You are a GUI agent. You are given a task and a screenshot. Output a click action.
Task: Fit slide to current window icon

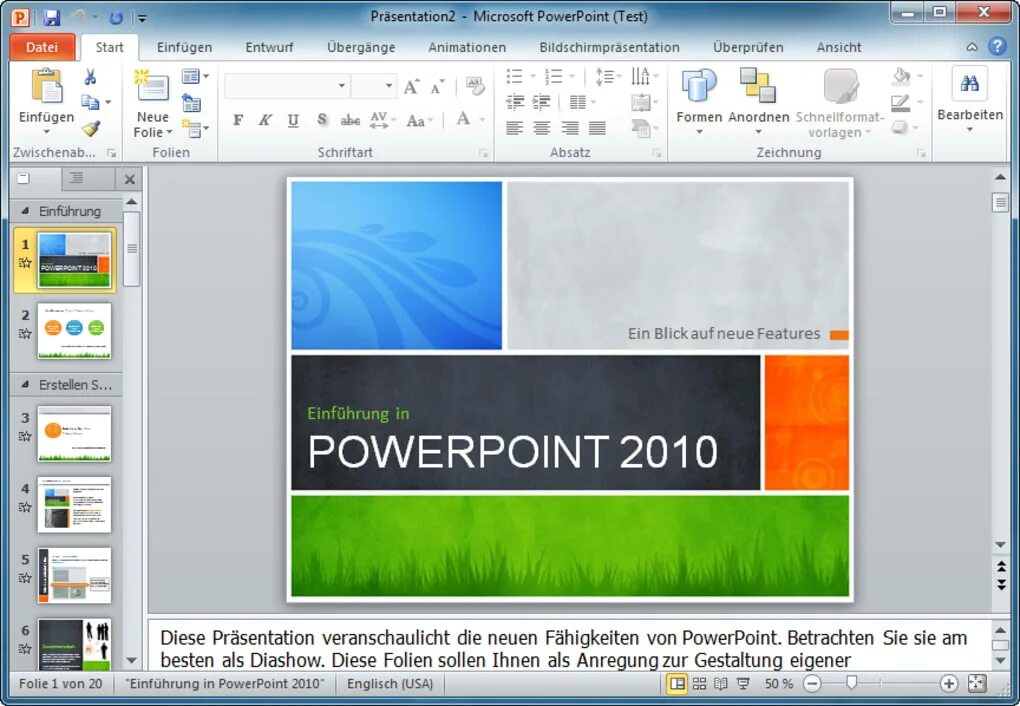click(x=977, y=683)
